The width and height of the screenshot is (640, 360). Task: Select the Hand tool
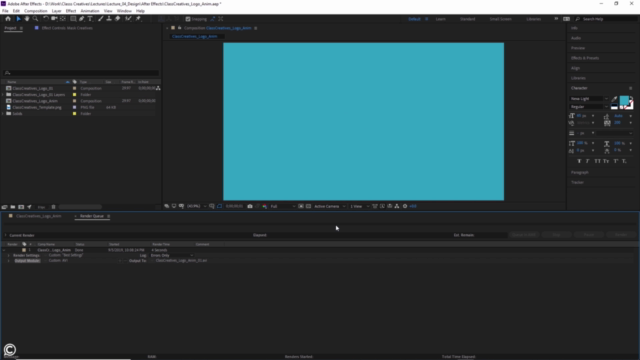tap(27, 19)
